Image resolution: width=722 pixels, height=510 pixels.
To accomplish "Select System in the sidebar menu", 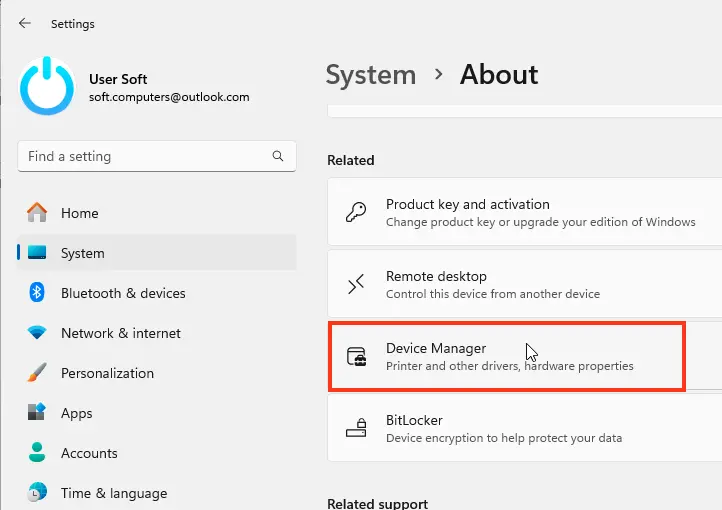I will pos(82,253).
